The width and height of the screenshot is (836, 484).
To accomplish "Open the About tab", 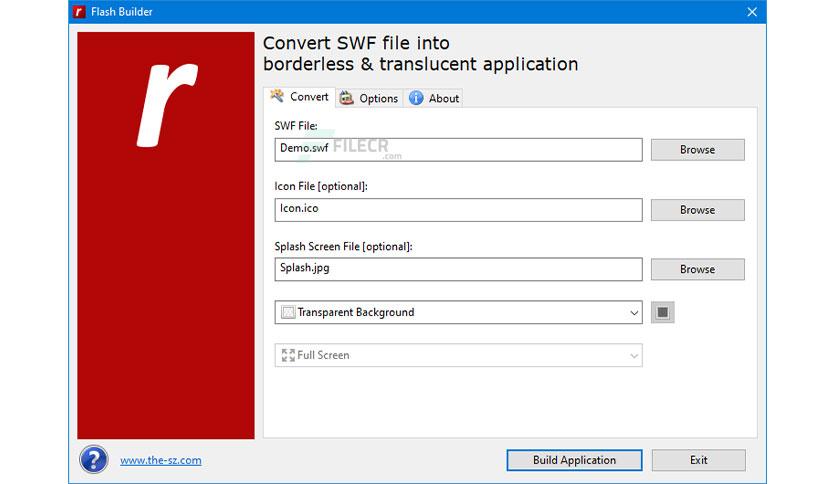I will click(x=433, y=98).
